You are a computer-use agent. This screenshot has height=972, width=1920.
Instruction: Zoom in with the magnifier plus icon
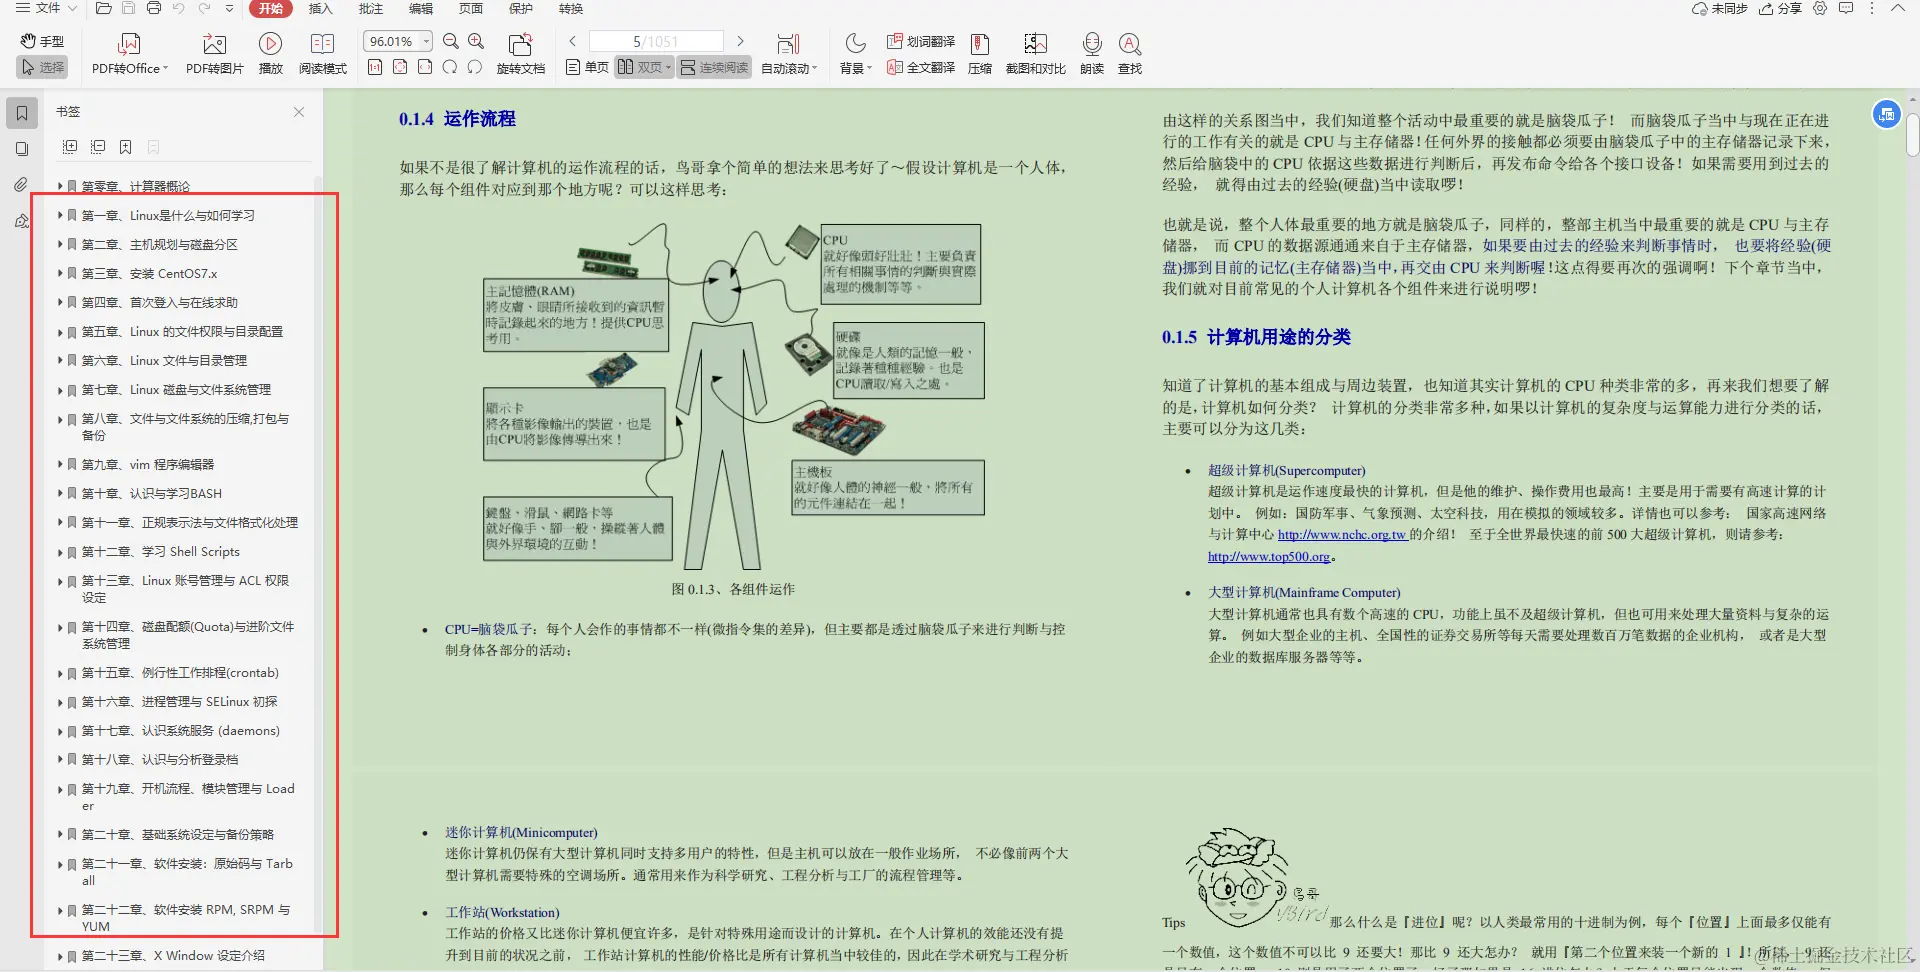477,42
